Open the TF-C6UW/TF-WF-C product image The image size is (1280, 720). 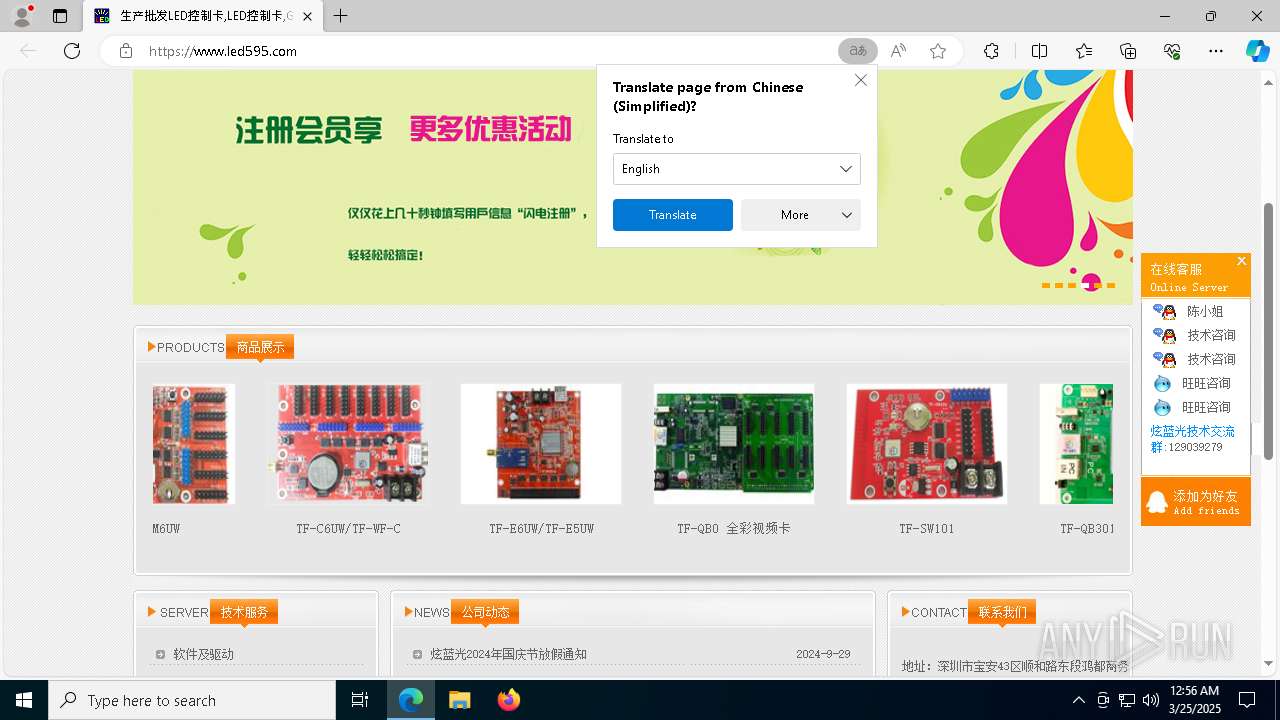point(349,444)
